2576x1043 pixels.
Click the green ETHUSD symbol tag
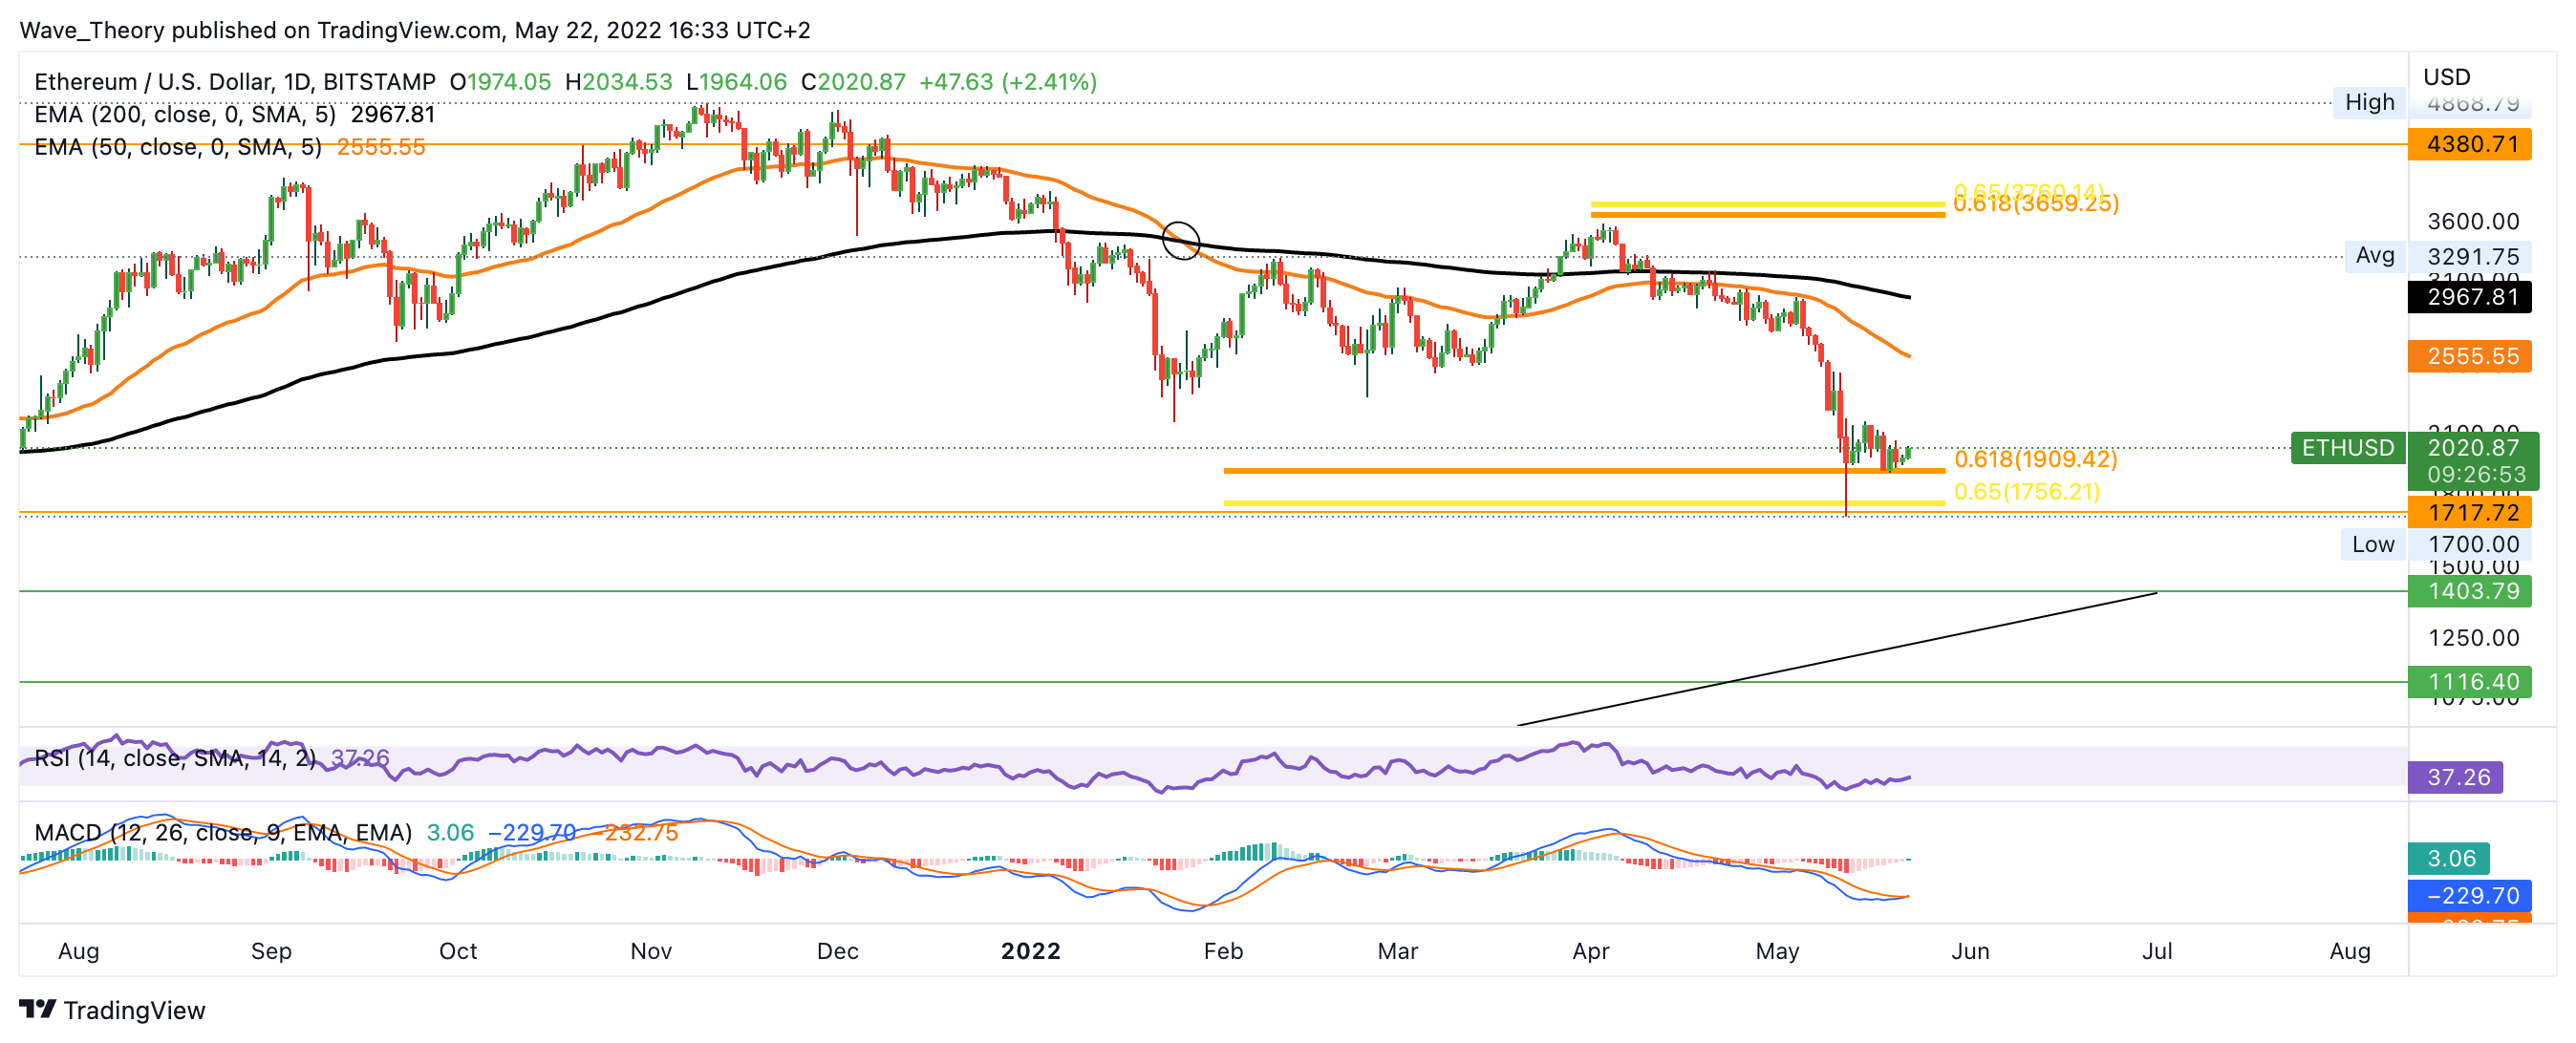2347,448
